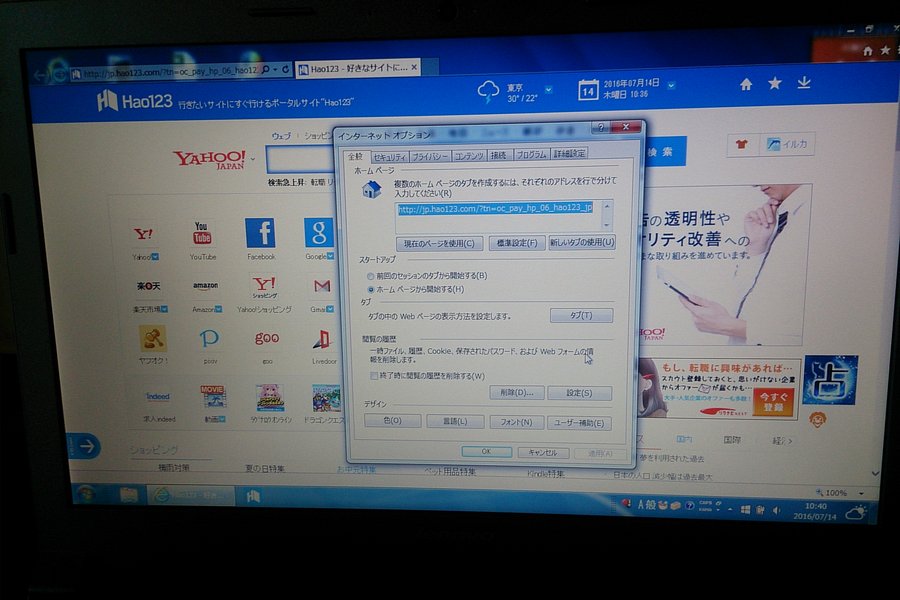
Task: Open the YouTube shortcut icon
Action: [x=201, y=233]
